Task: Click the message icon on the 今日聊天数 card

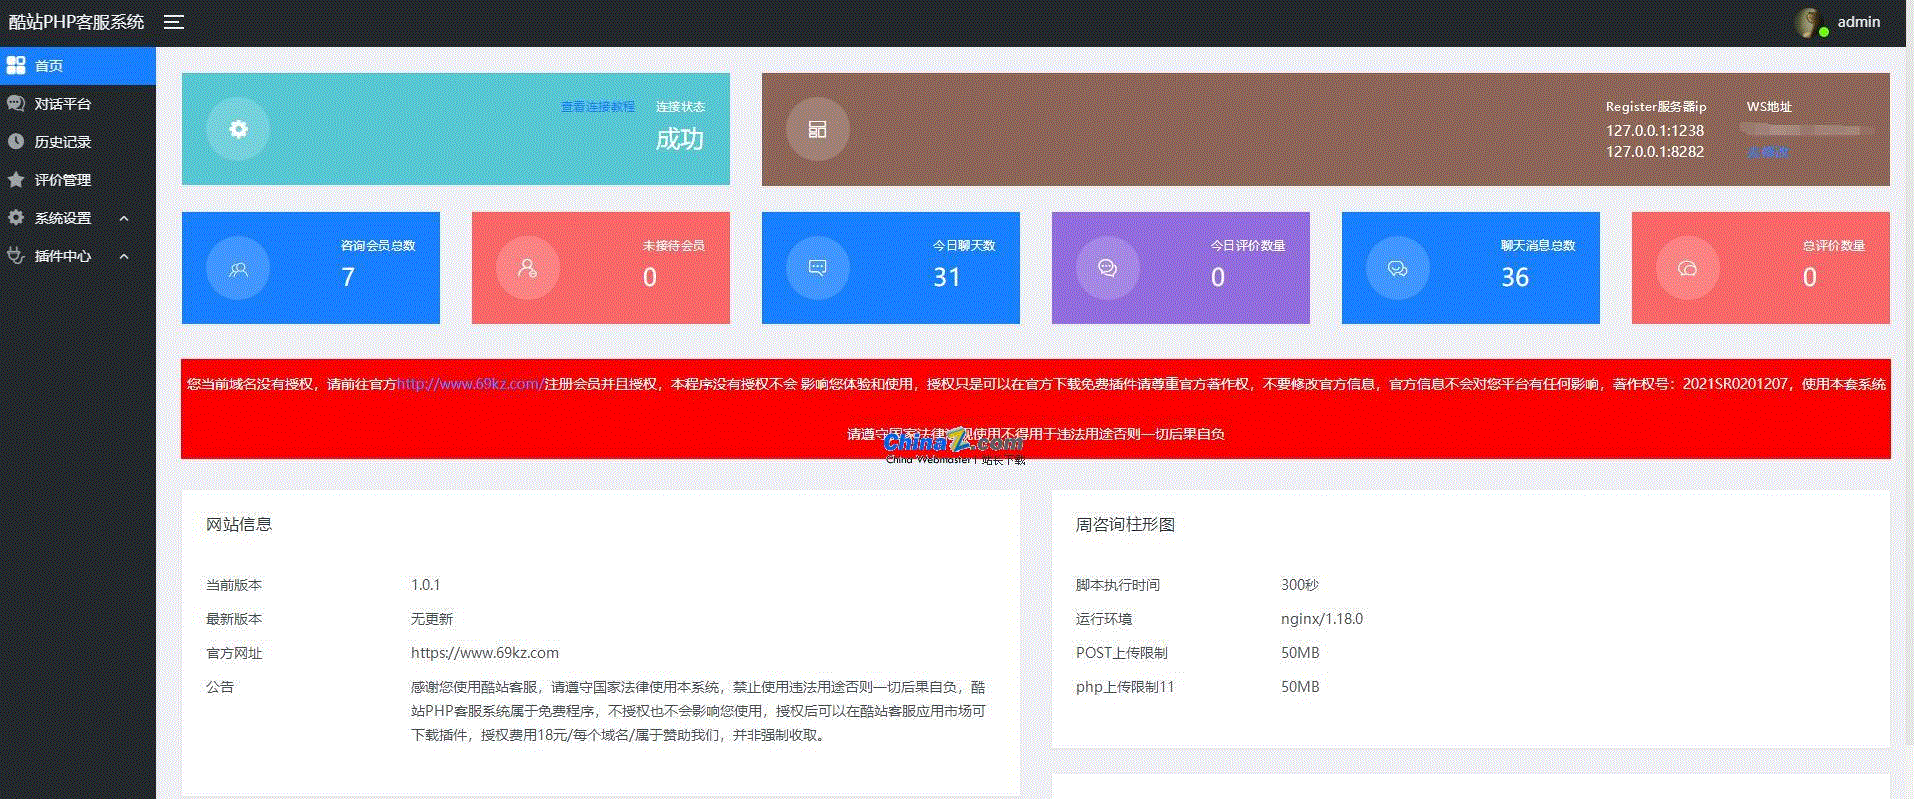Action: click(817, 268)
